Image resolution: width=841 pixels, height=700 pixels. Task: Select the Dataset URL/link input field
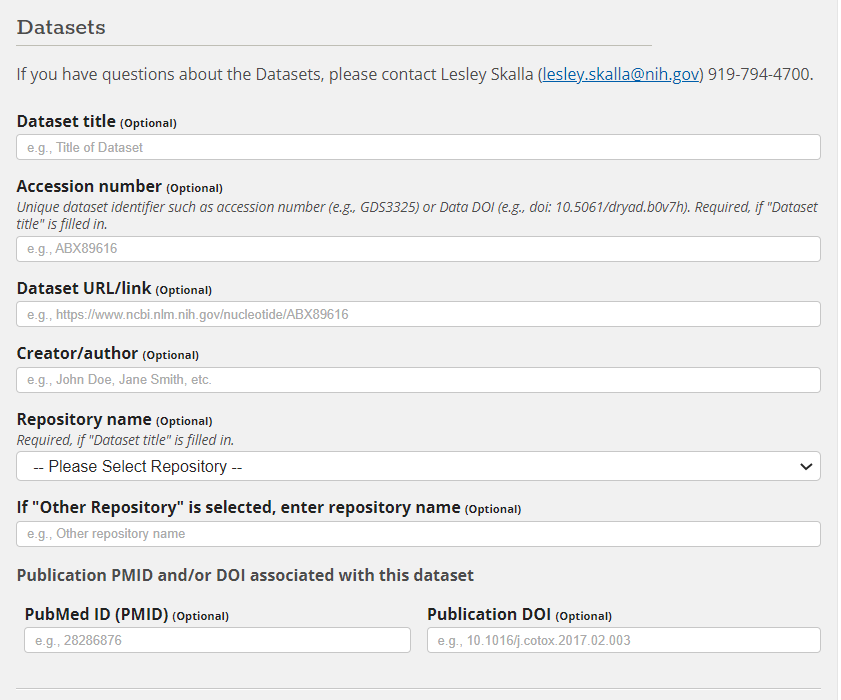418,314
